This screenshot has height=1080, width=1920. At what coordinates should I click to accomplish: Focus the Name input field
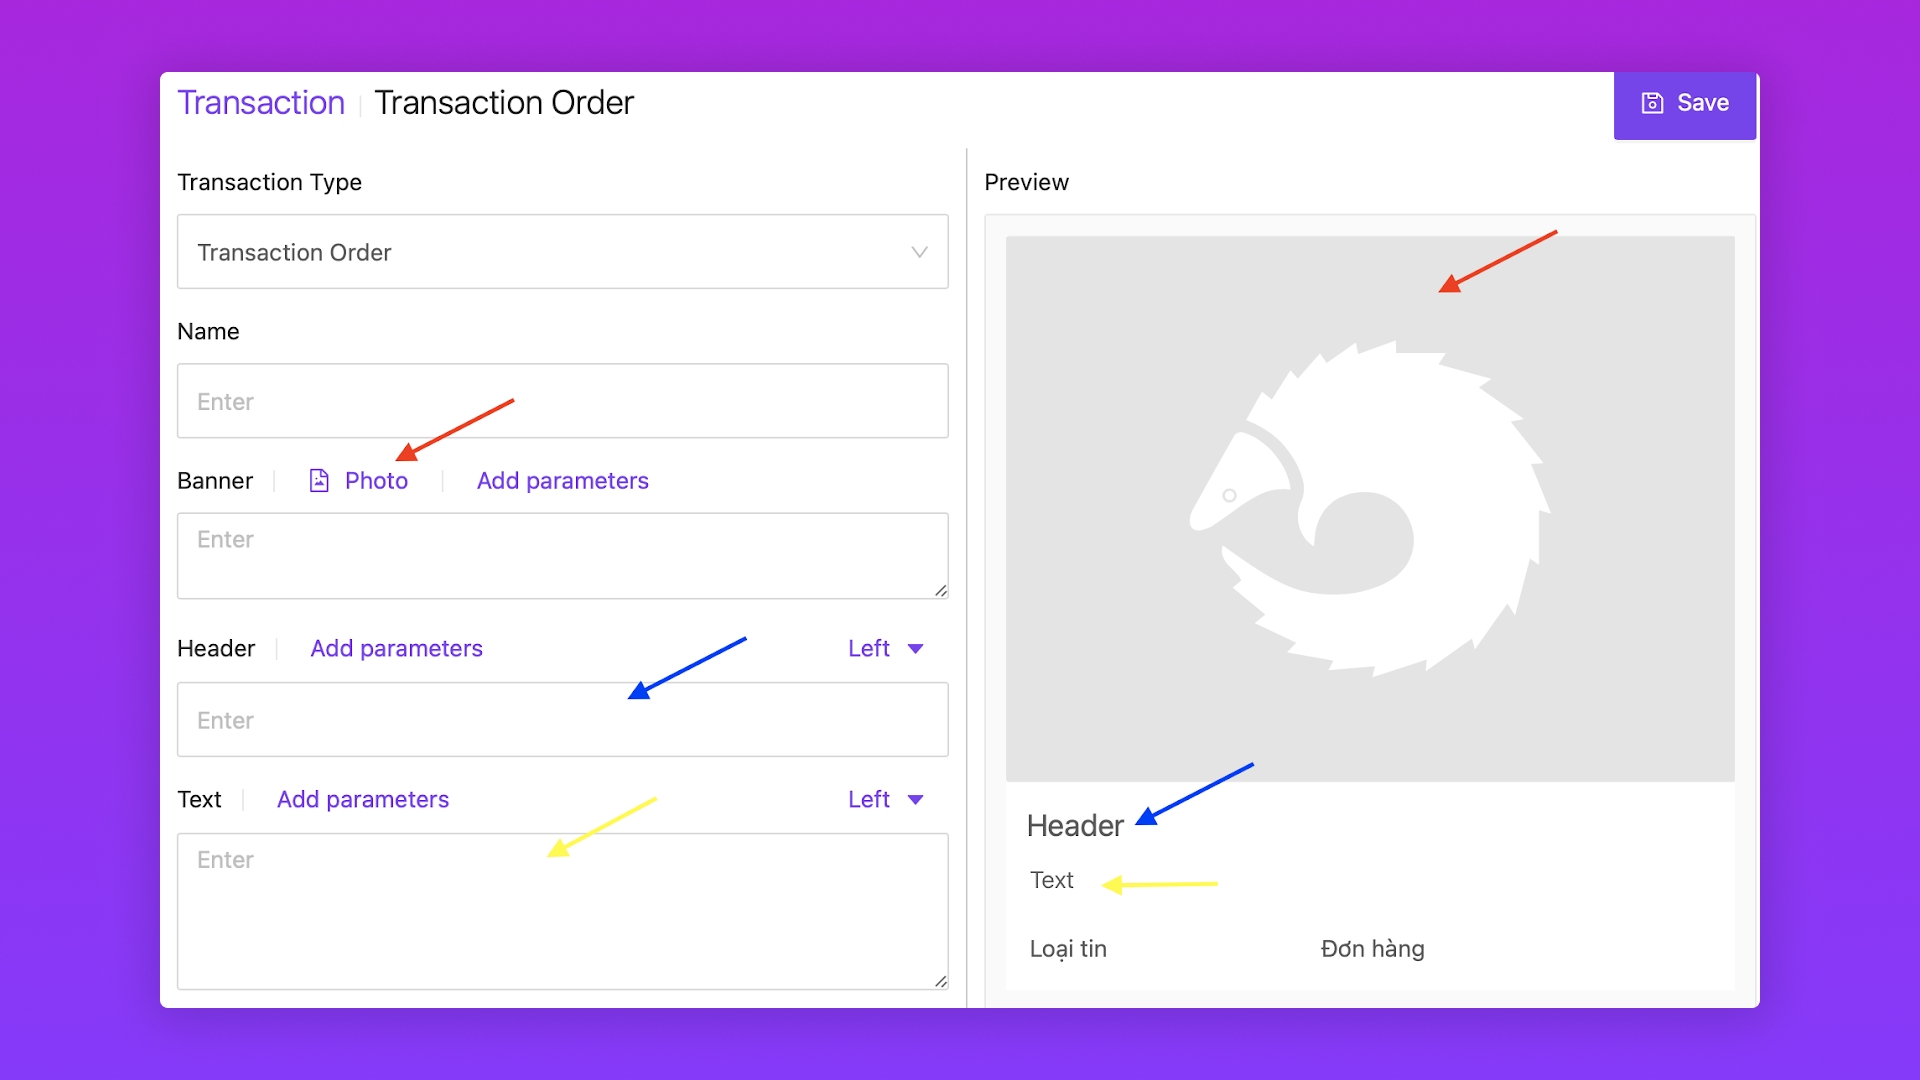tap(562, 401)
